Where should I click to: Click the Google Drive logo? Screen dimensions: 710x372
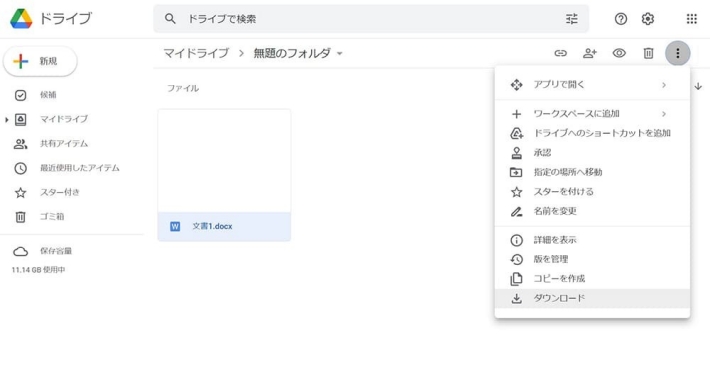(21, 19)
